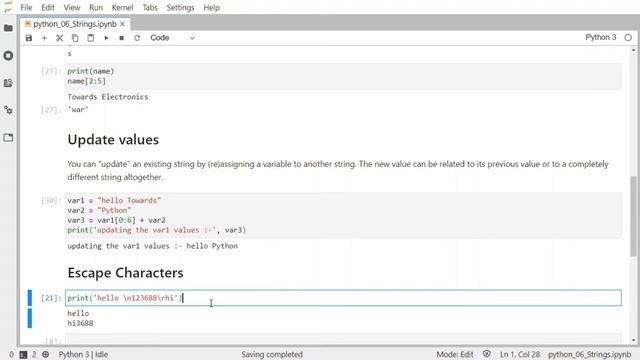Collapse the active cell input blue bar
The height and width of the screenshot is (360, 640).
tap(29, 298)
